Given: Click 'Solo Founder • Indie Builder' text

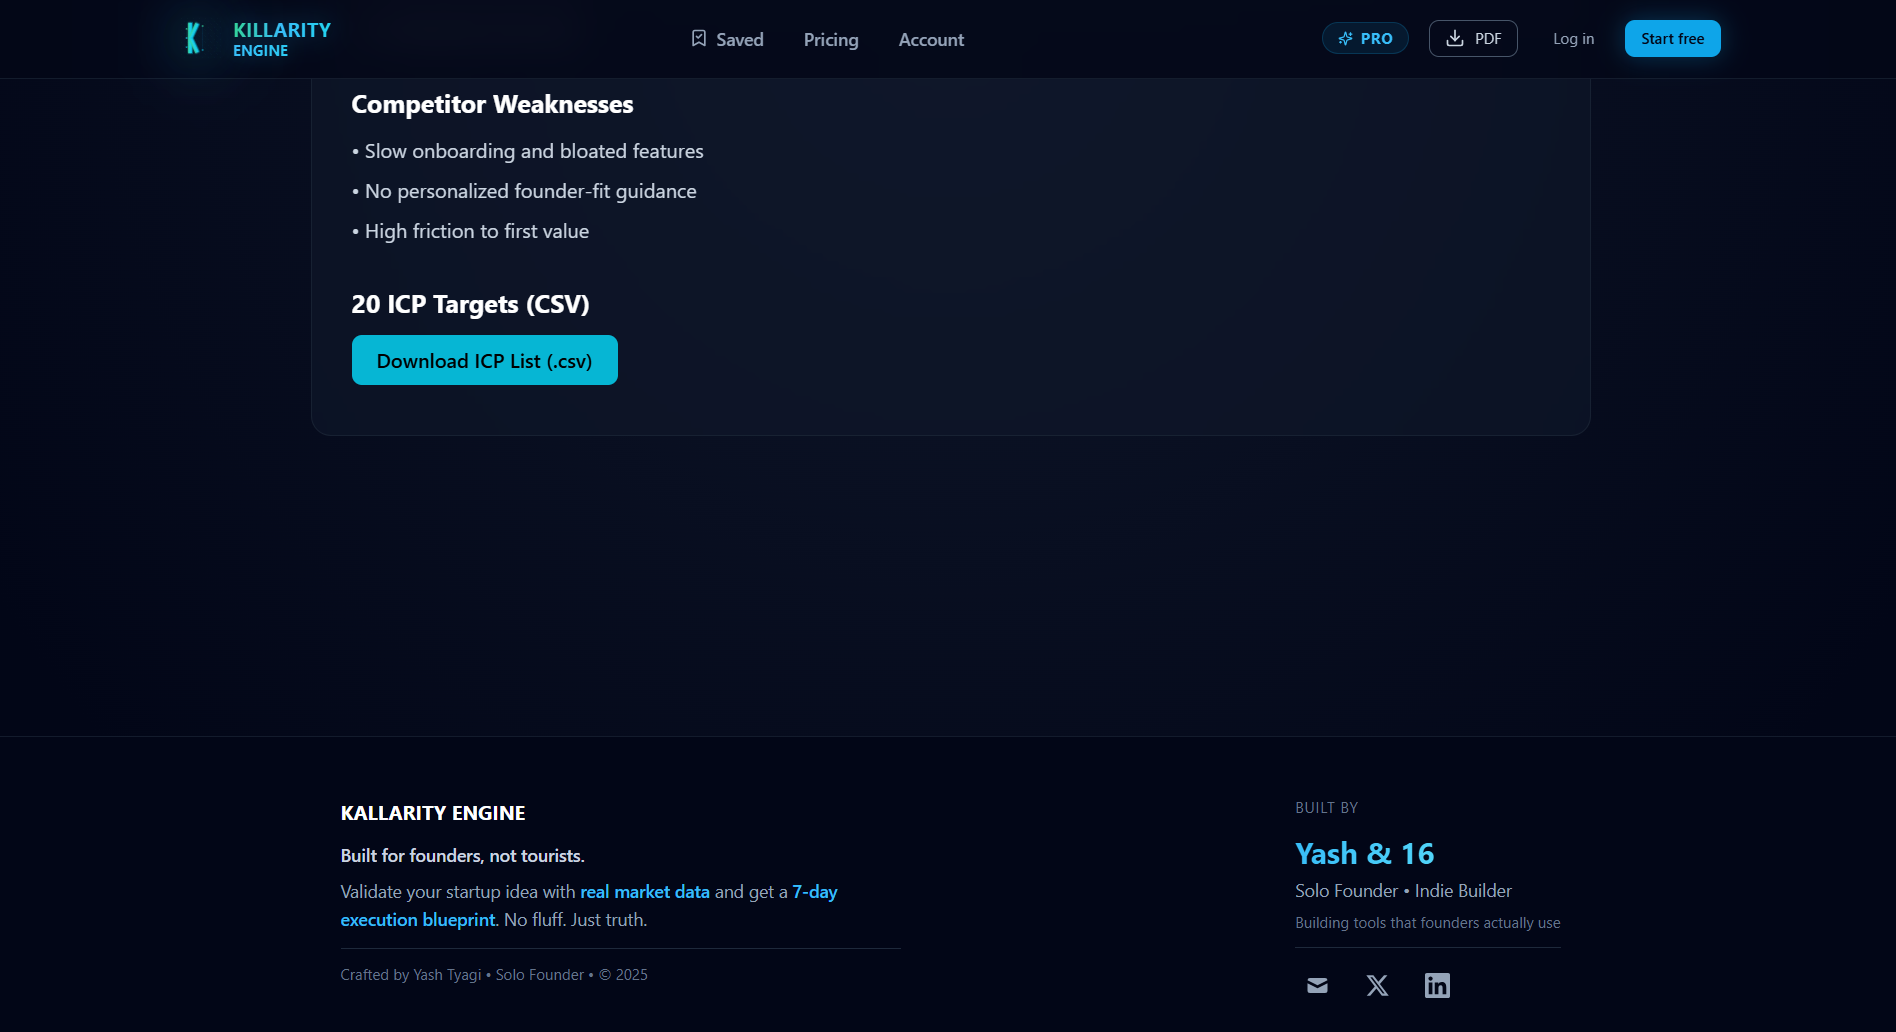Looking at the screenshot, I should (x=1403, y=890).
